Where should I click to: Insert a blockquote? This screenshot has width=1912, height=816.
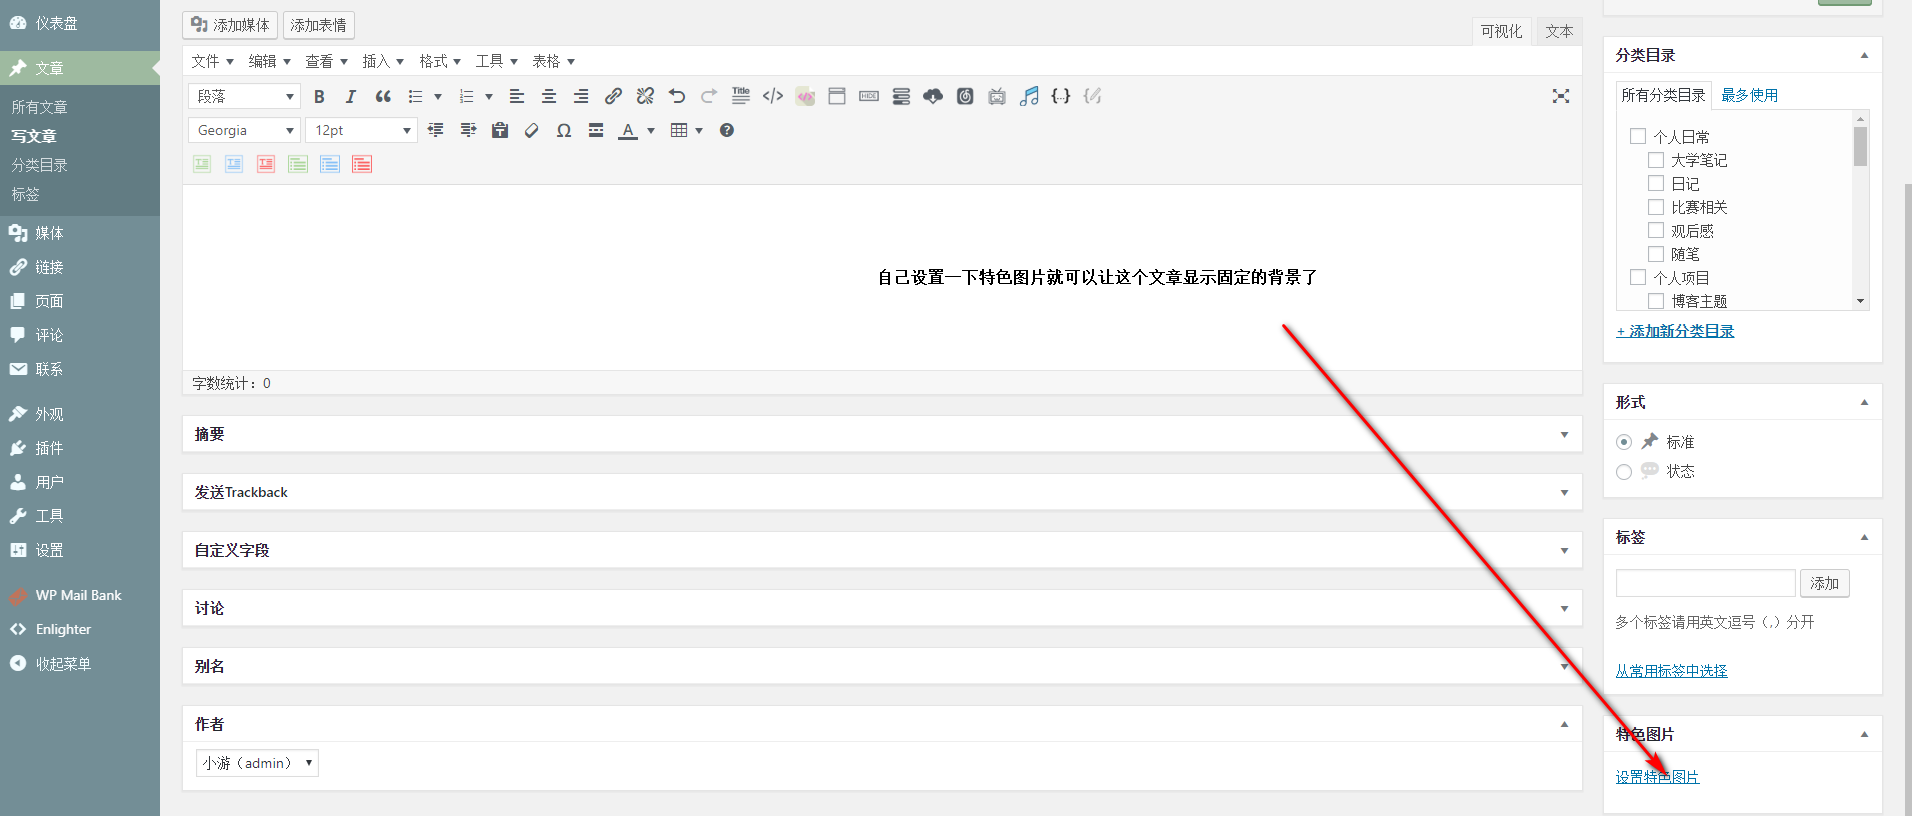(x=383, y=96)
